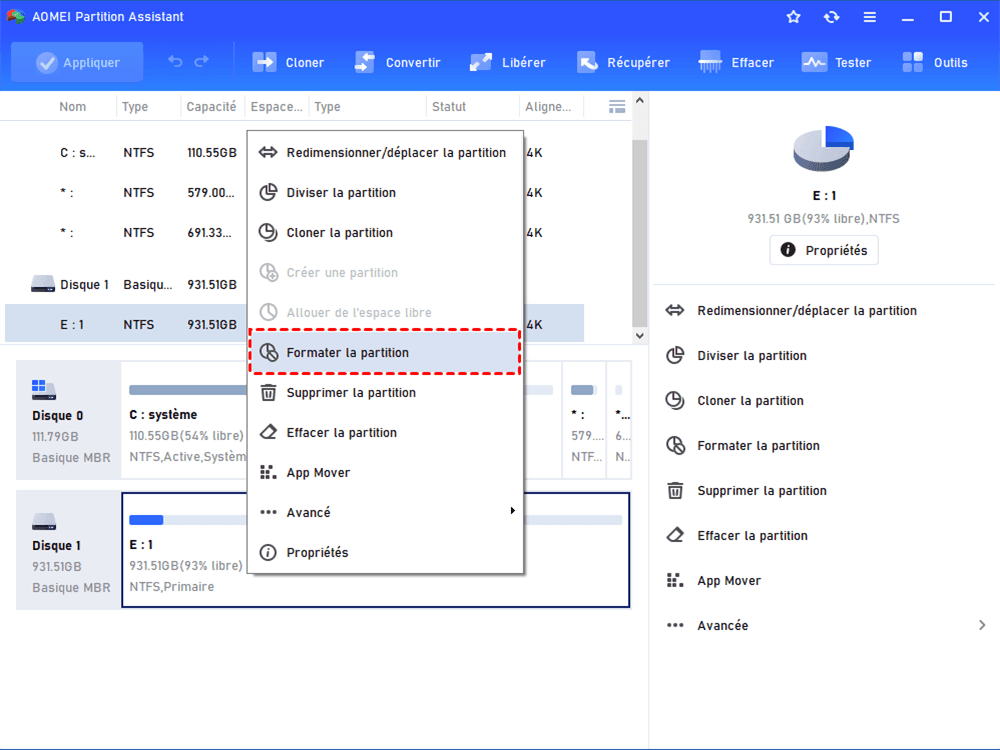Open the Libérer toolbar tool
1000x750 pixels.
tap(508, 62)
